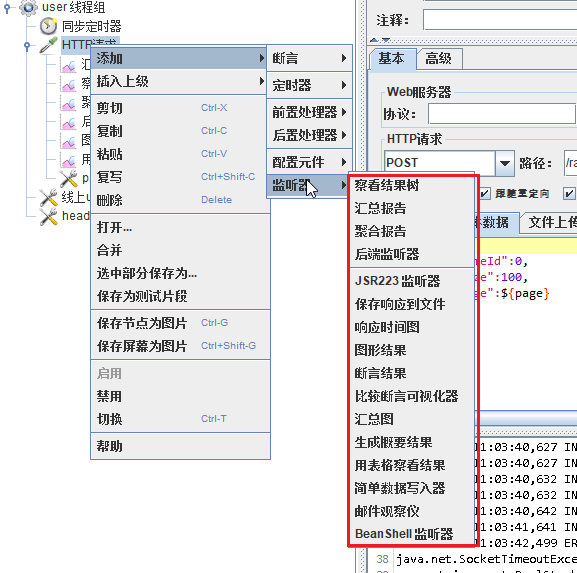
Task: Choose 剪切 from context menu
Action: (x=179, y=108)
